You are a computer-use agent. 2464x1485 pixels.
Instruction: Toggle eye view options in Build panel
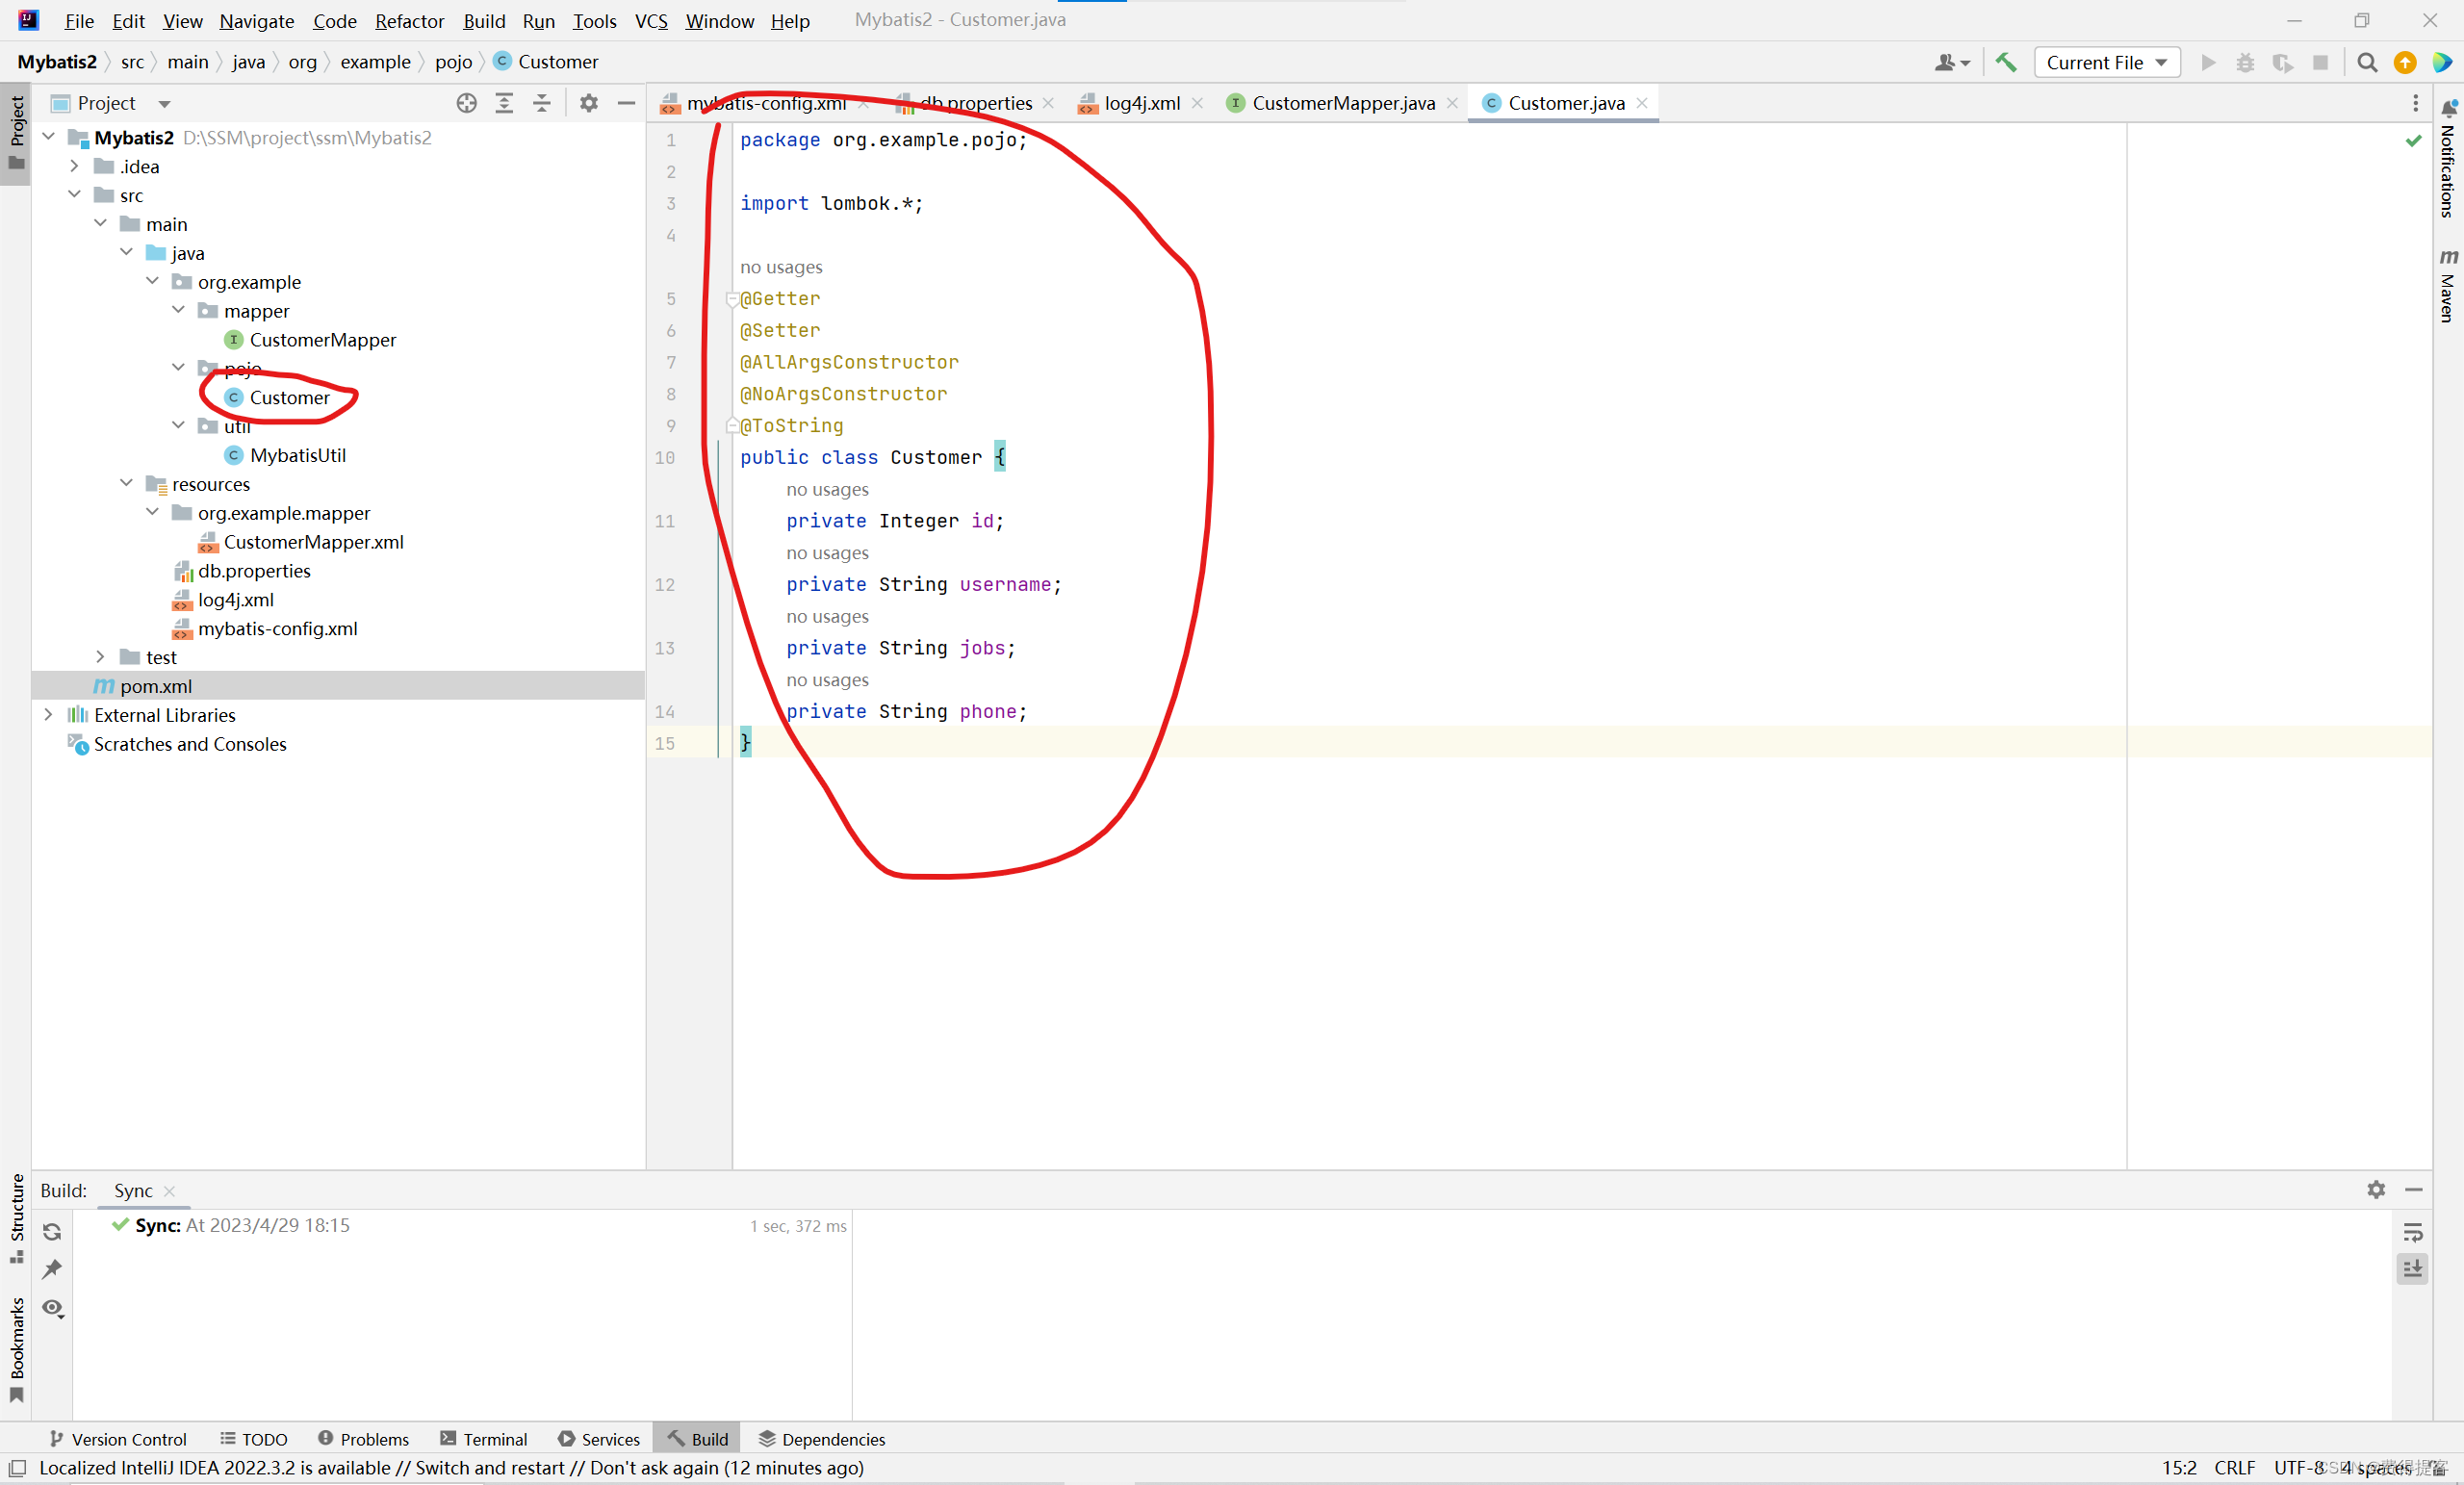click(52, 1308)
